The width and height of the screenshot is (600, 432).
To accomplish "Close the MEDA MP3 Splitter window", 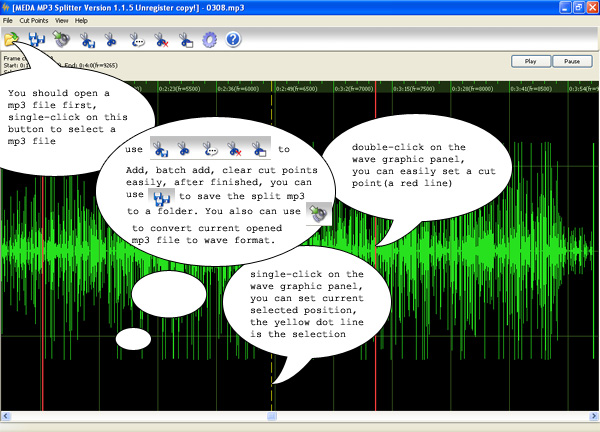I will click(592, 7).
